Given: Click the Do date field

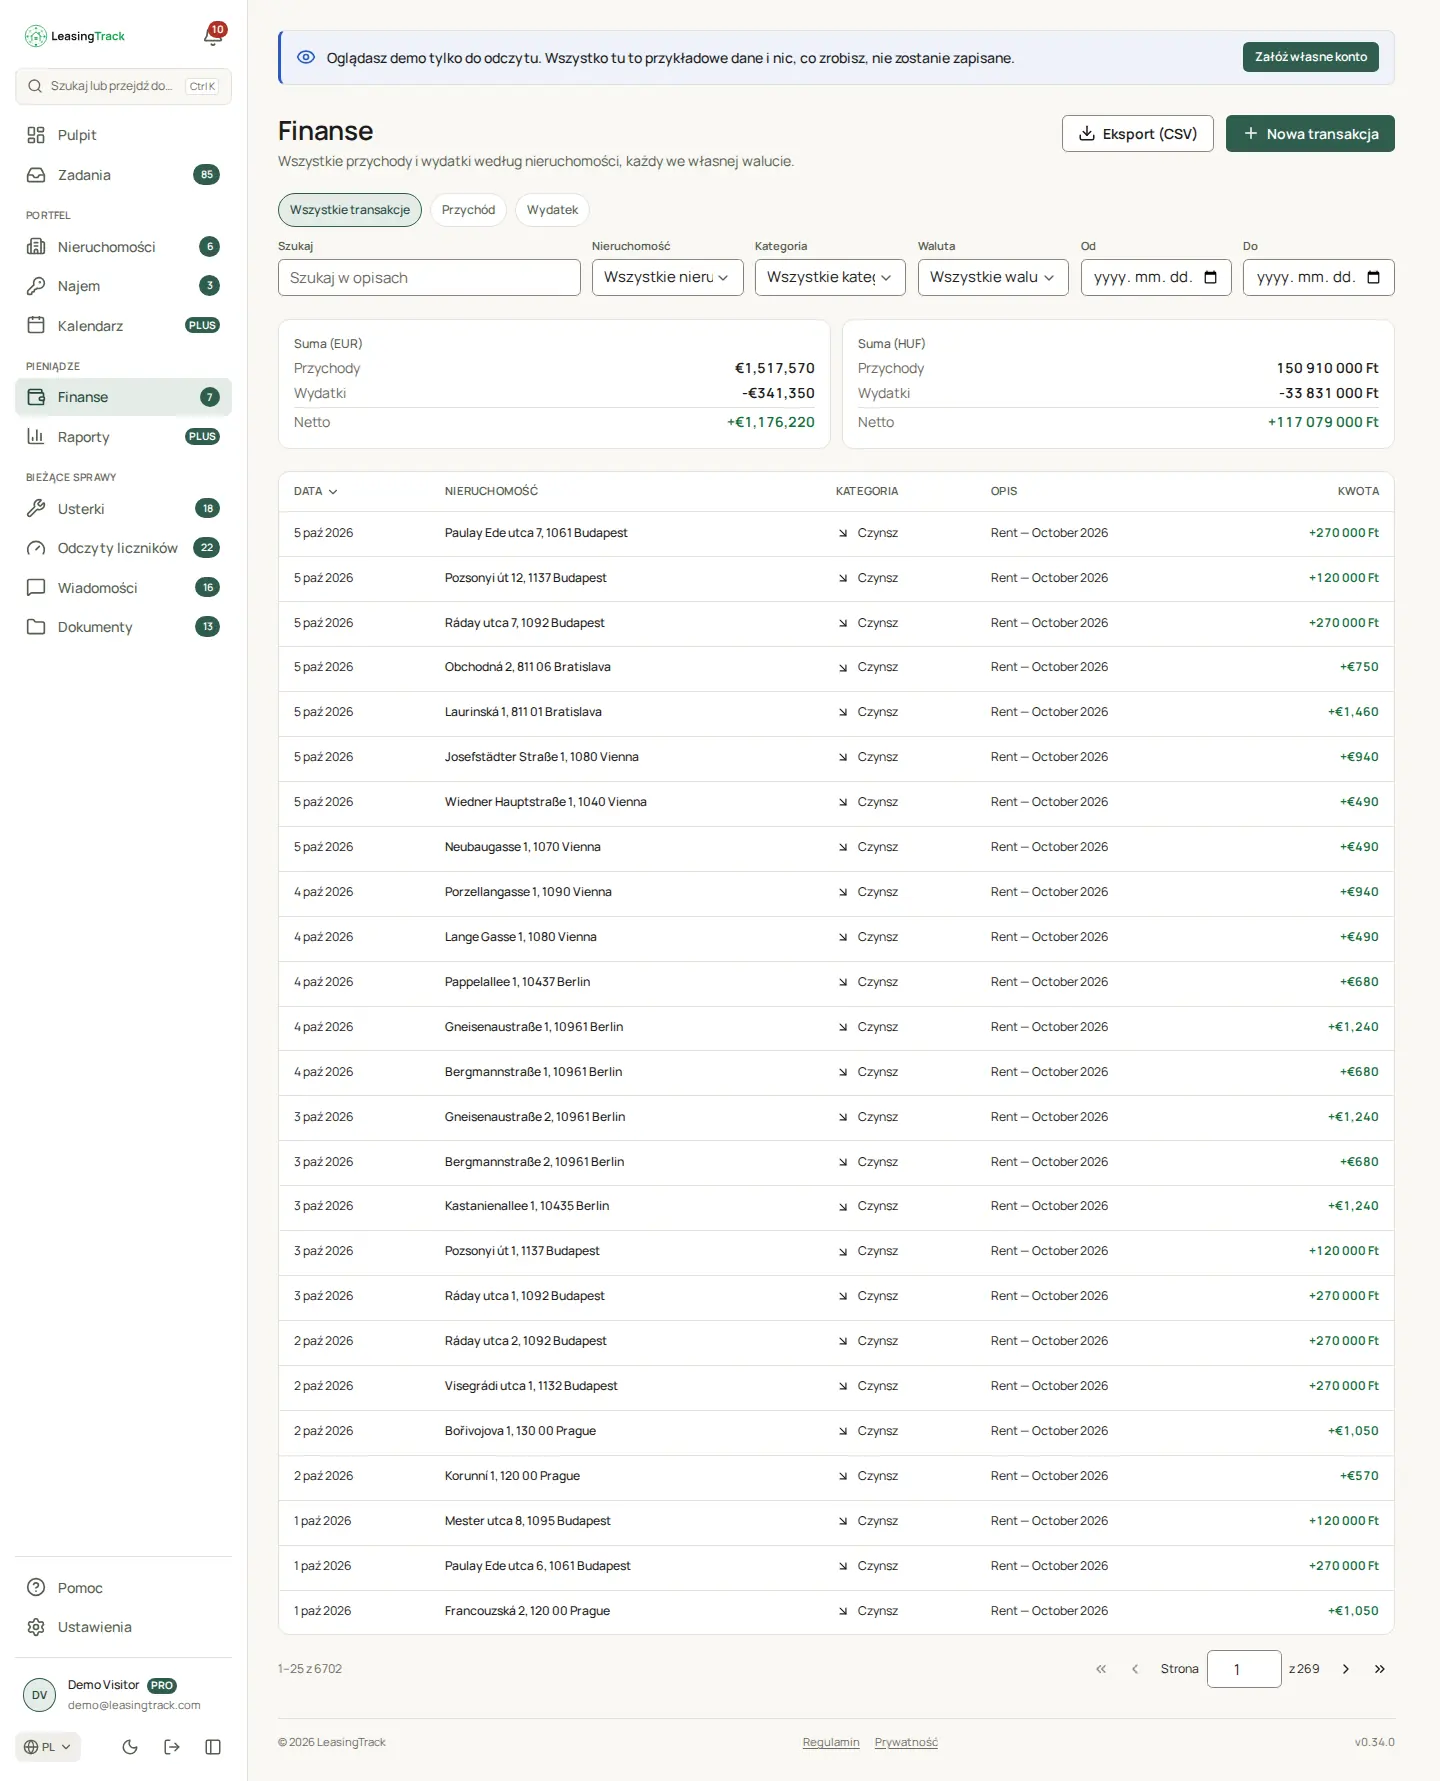Looking at the screenshot, I should click(x=1318, y=277).
